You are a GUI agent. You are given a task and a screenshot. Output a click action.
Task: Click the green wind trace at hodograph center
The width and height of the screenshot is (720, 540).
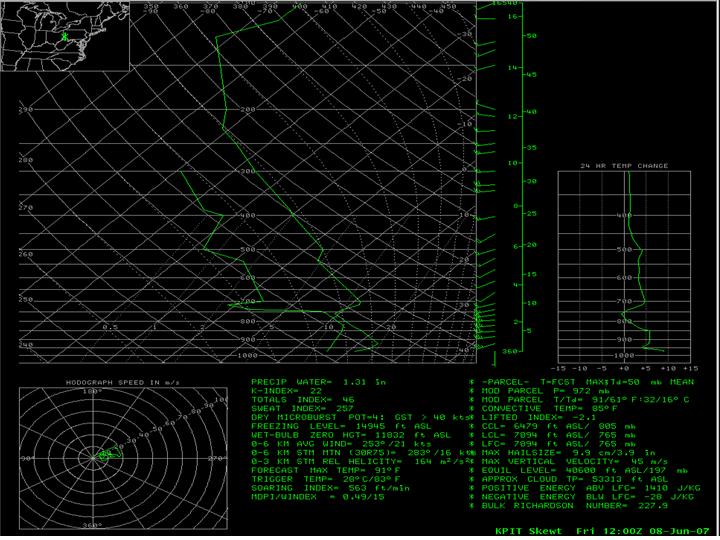(x=109, y=453)
